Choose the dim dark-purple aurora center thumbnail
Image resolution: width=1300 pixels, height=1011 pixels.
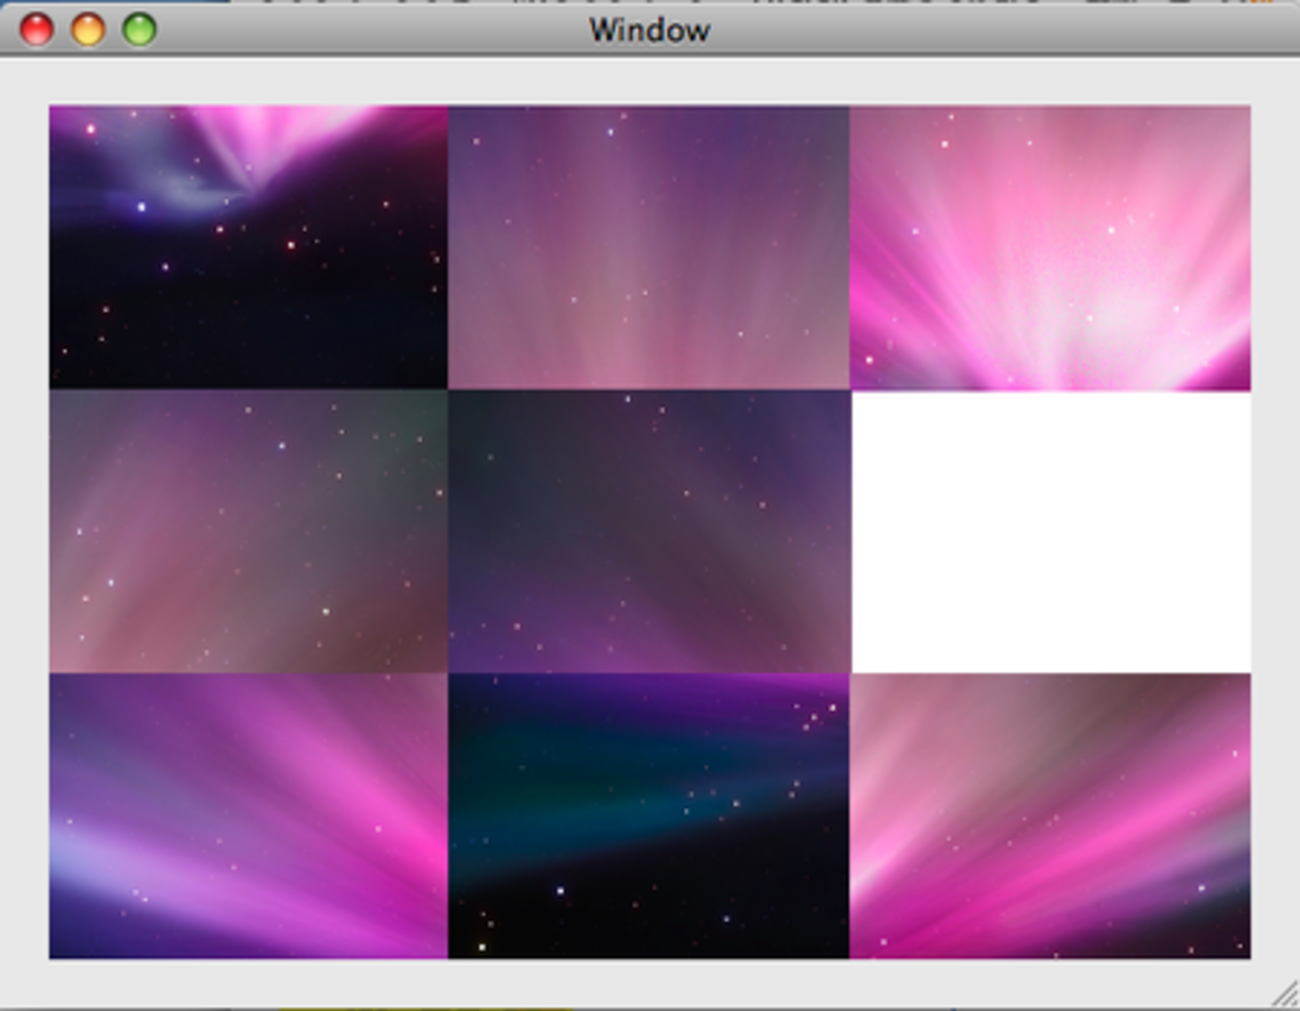pos(648,531)
